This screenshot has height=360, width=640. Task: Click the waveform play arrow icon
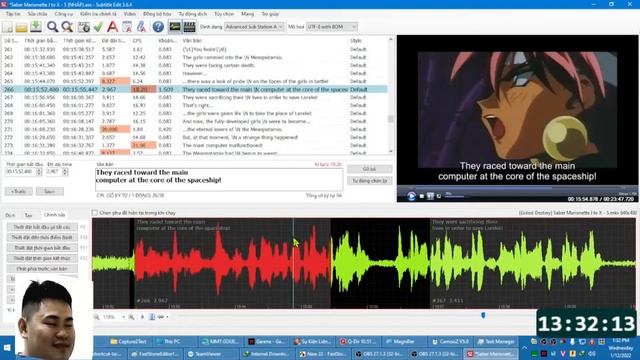pyautogui.click(x=142, y=317)
